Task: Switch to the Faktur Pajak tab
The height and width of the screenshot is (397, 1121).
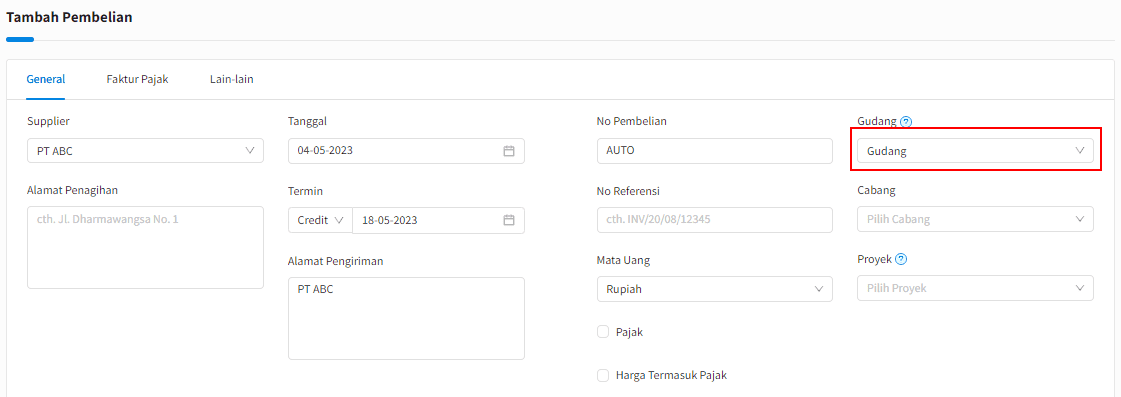Action: (x=137, y=79)
